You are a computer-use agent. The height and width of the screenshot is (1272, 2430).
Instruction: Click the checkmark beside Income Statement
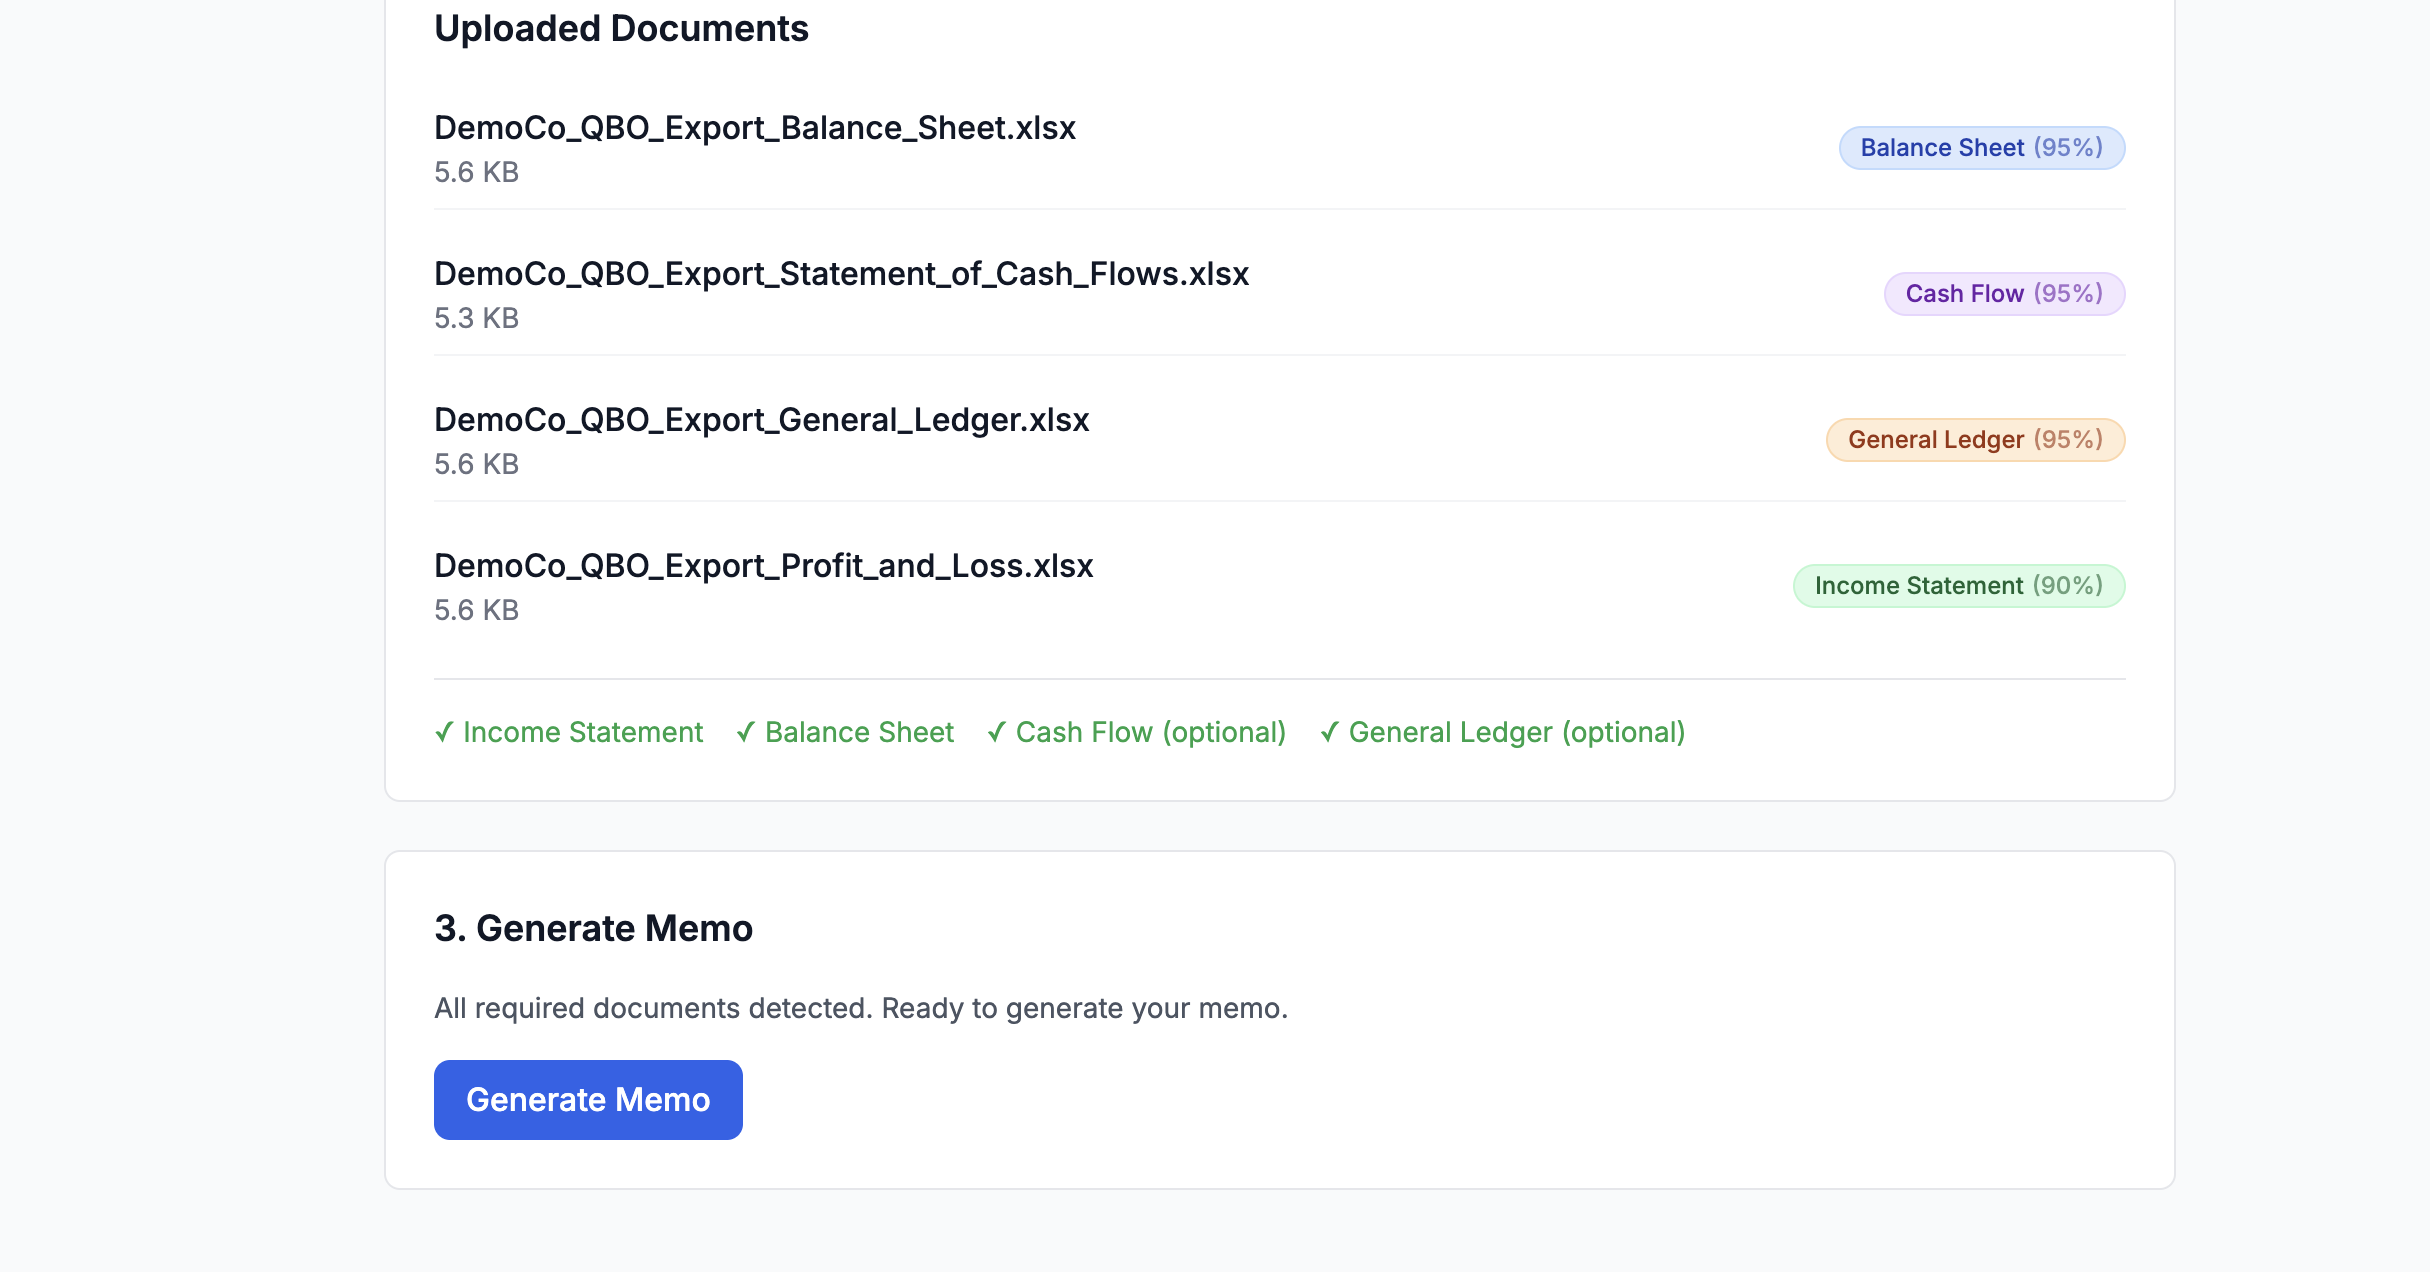click(444, 732)
